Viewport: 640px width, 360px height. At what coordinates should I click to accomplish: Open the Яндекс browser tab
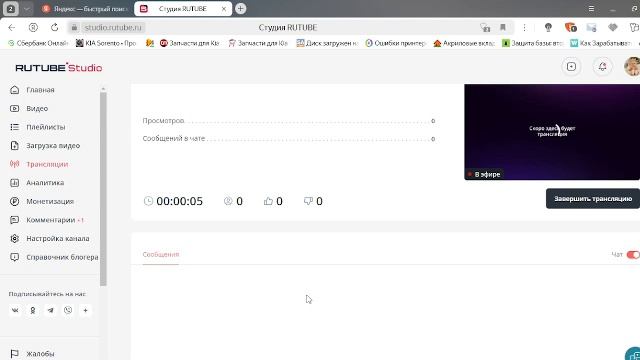tap(85, 9)
